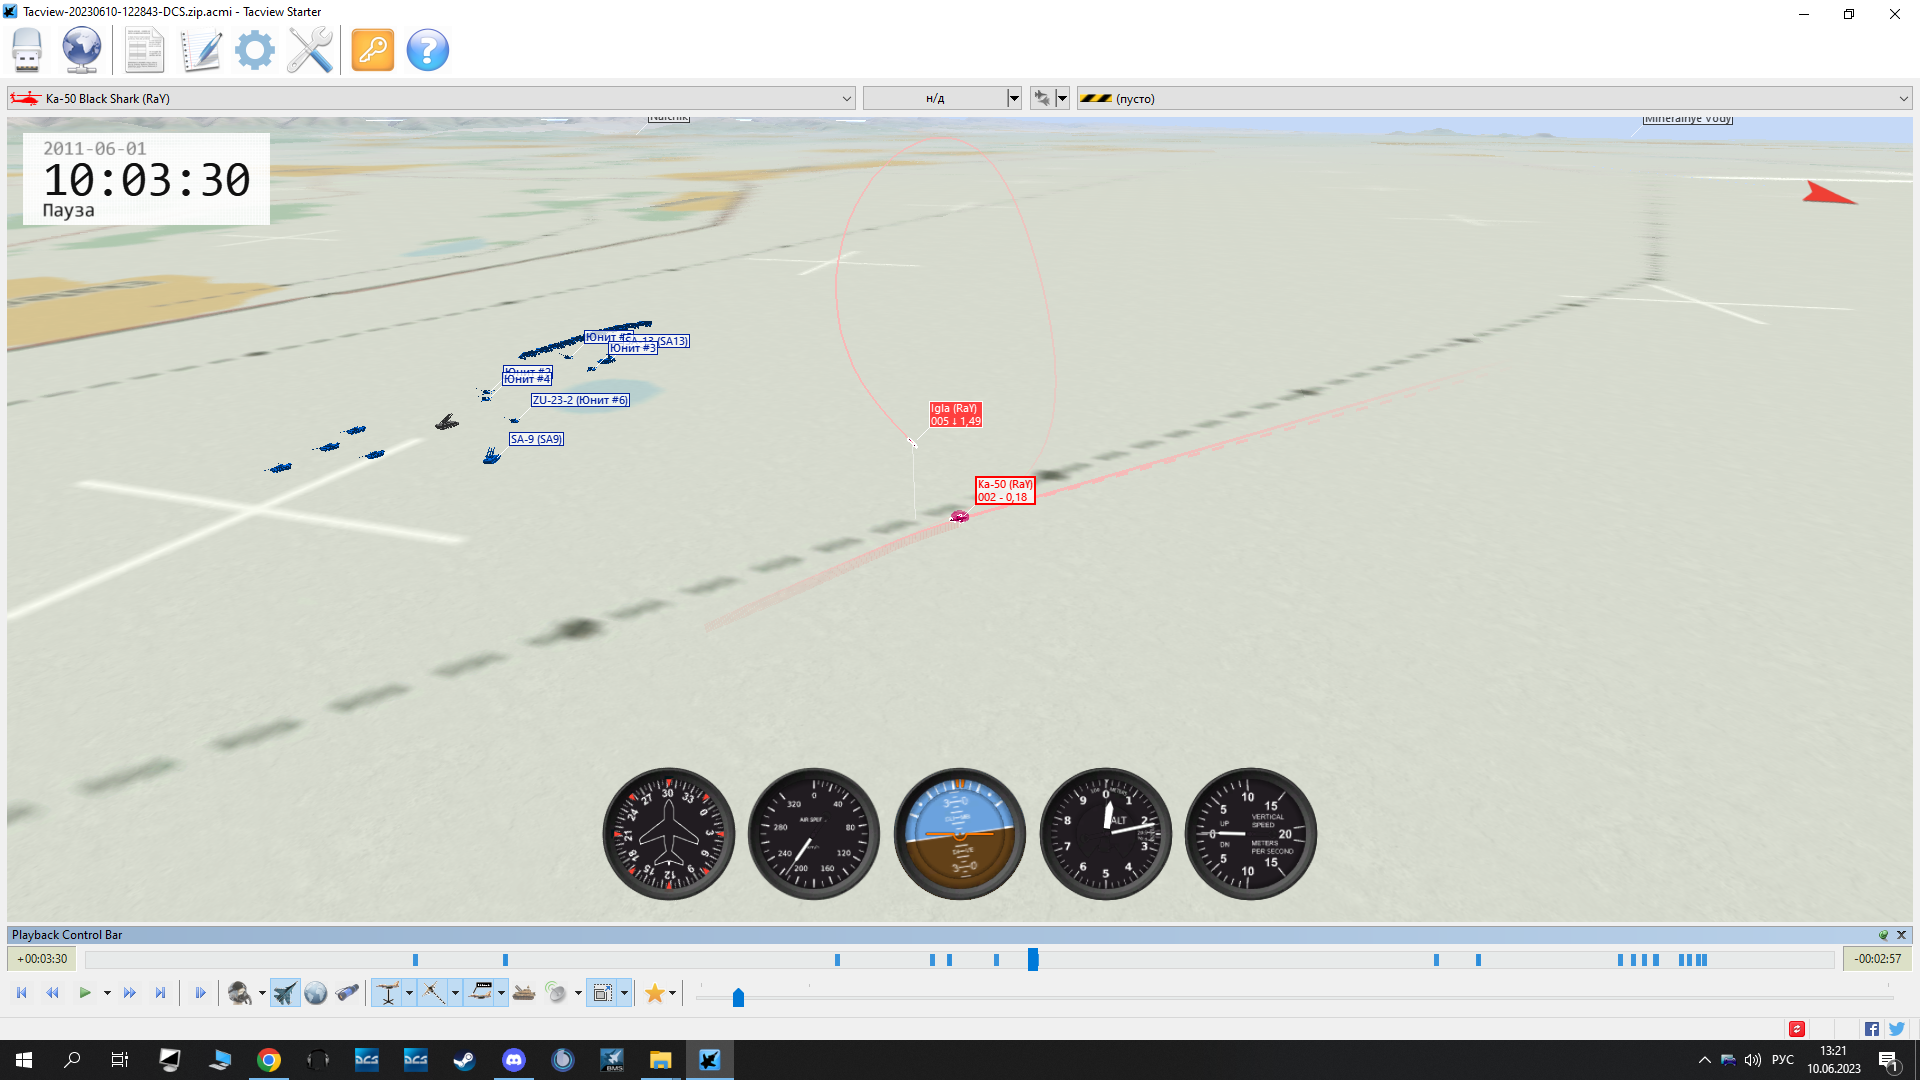Click the notepad with pen toolbar icon
The image size is (1920, 1080).
click(200, 50)
